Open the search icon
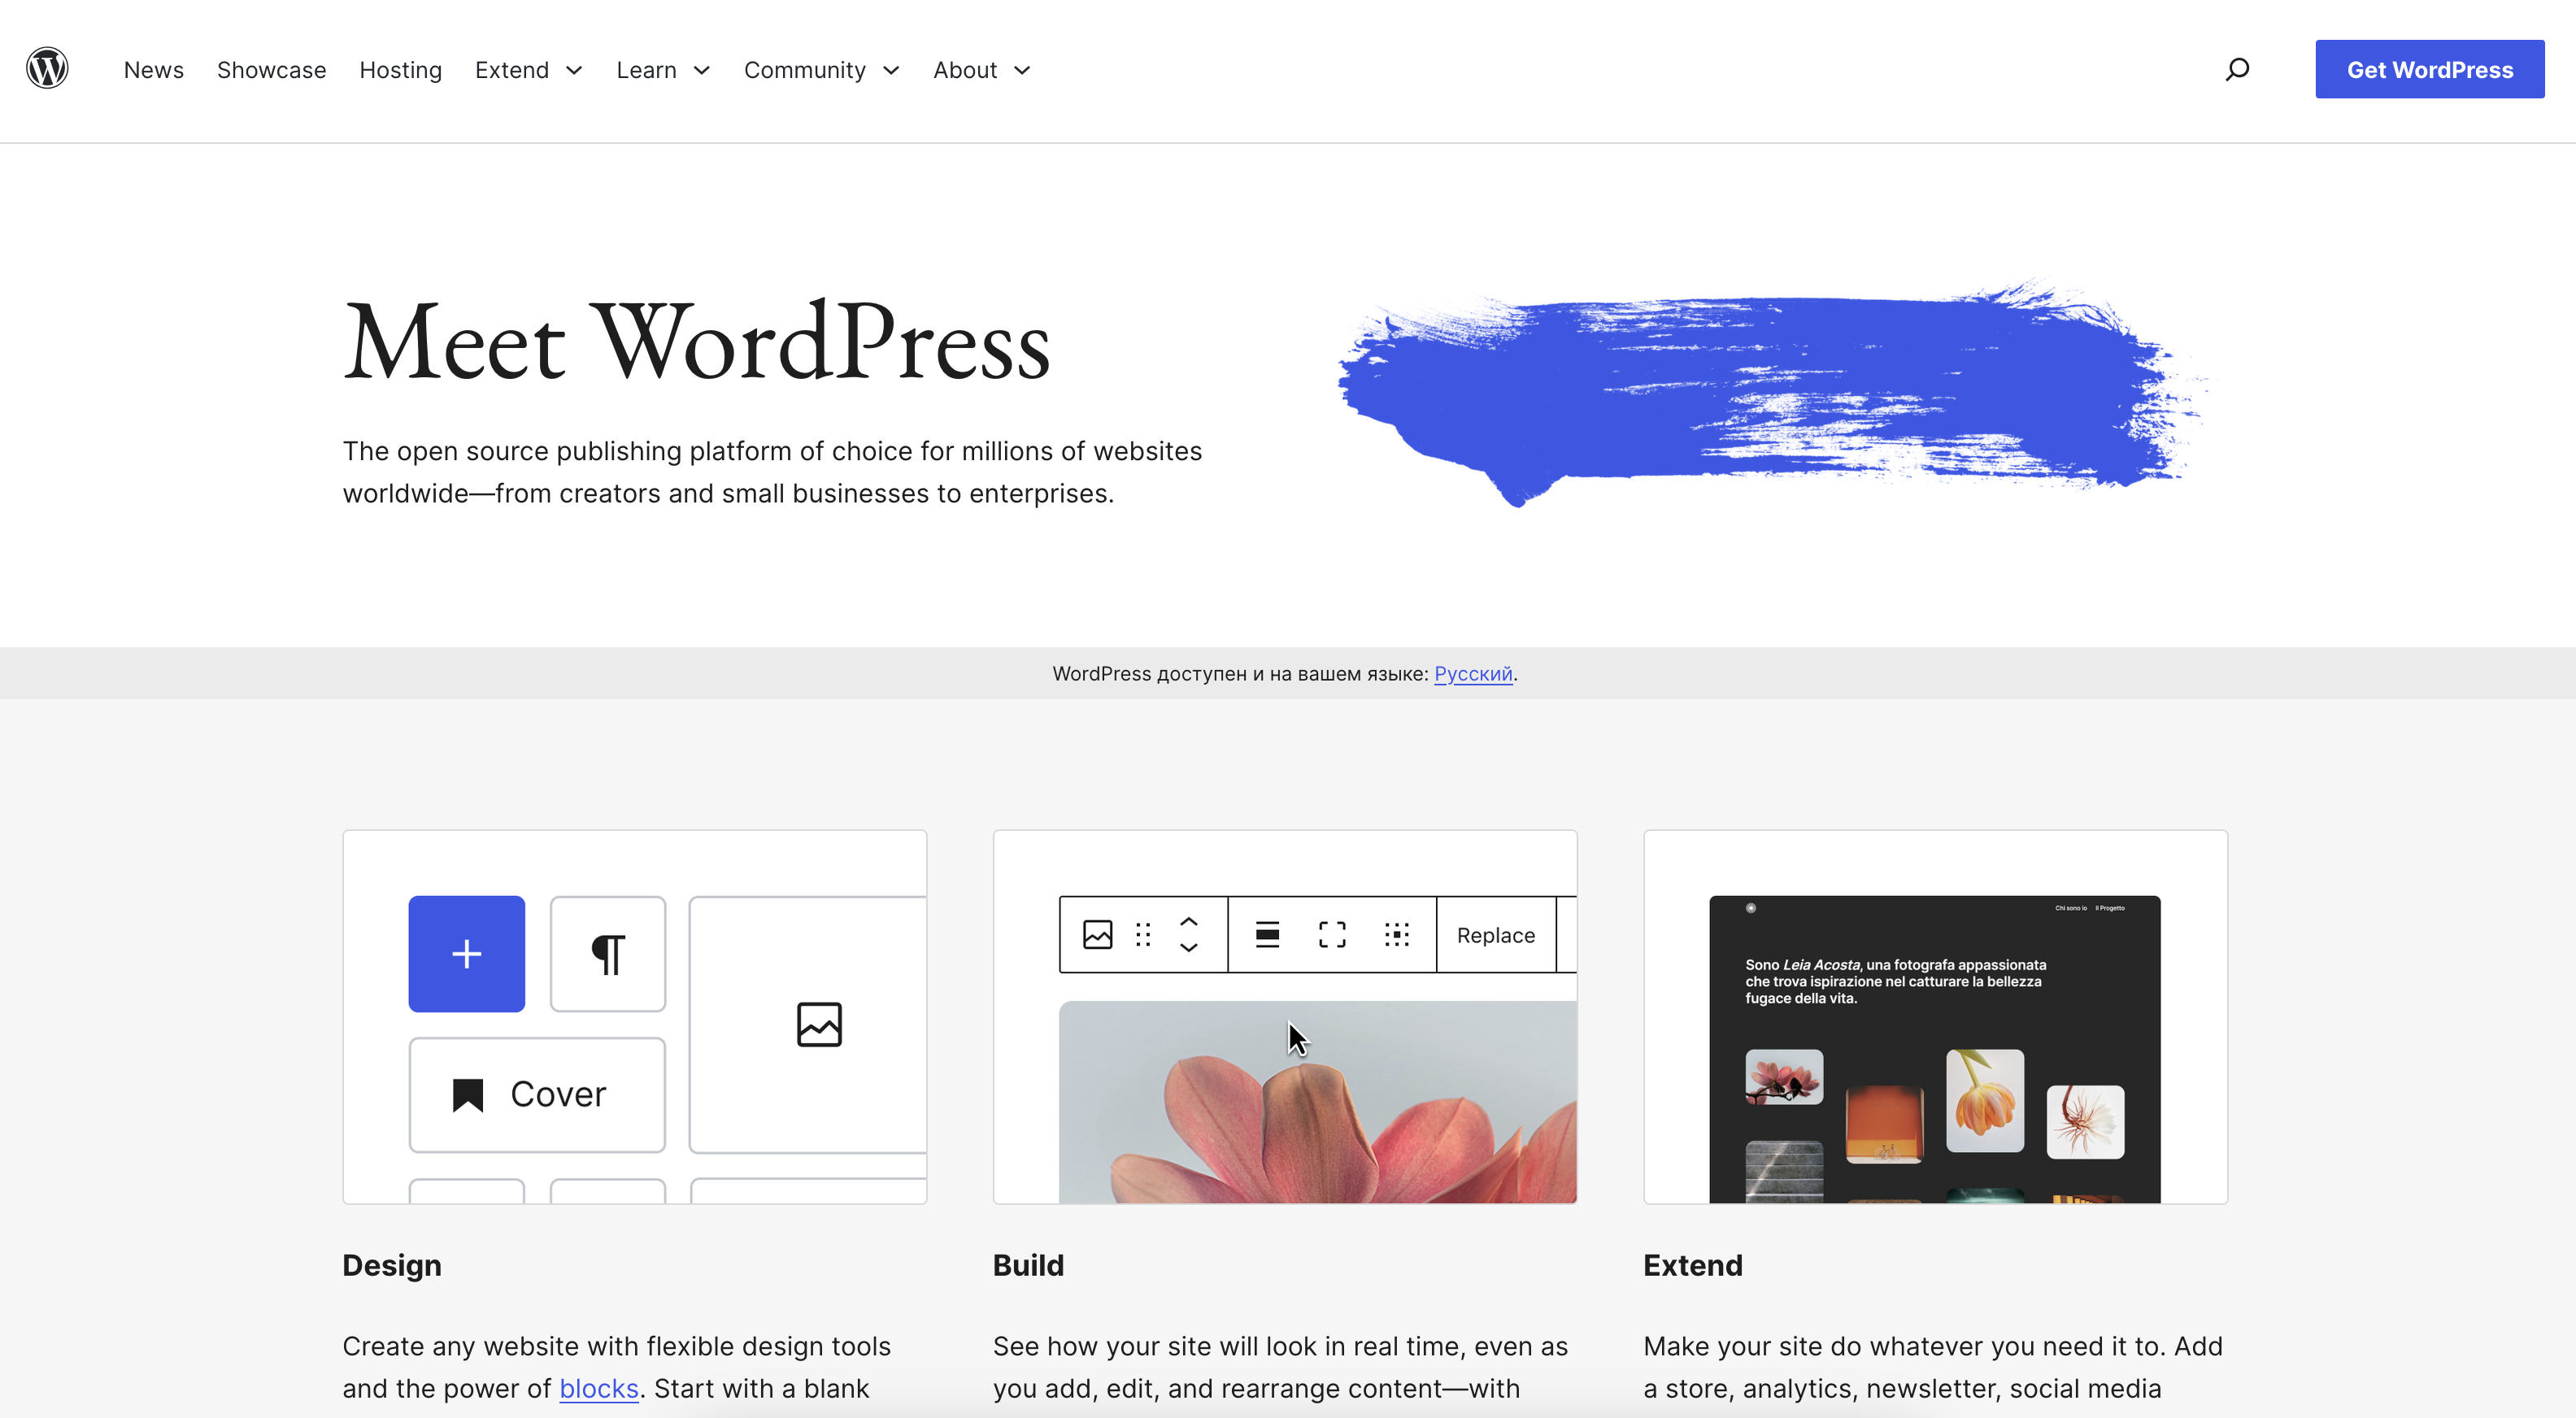2576x1418 pixels. pos(2237,68)
